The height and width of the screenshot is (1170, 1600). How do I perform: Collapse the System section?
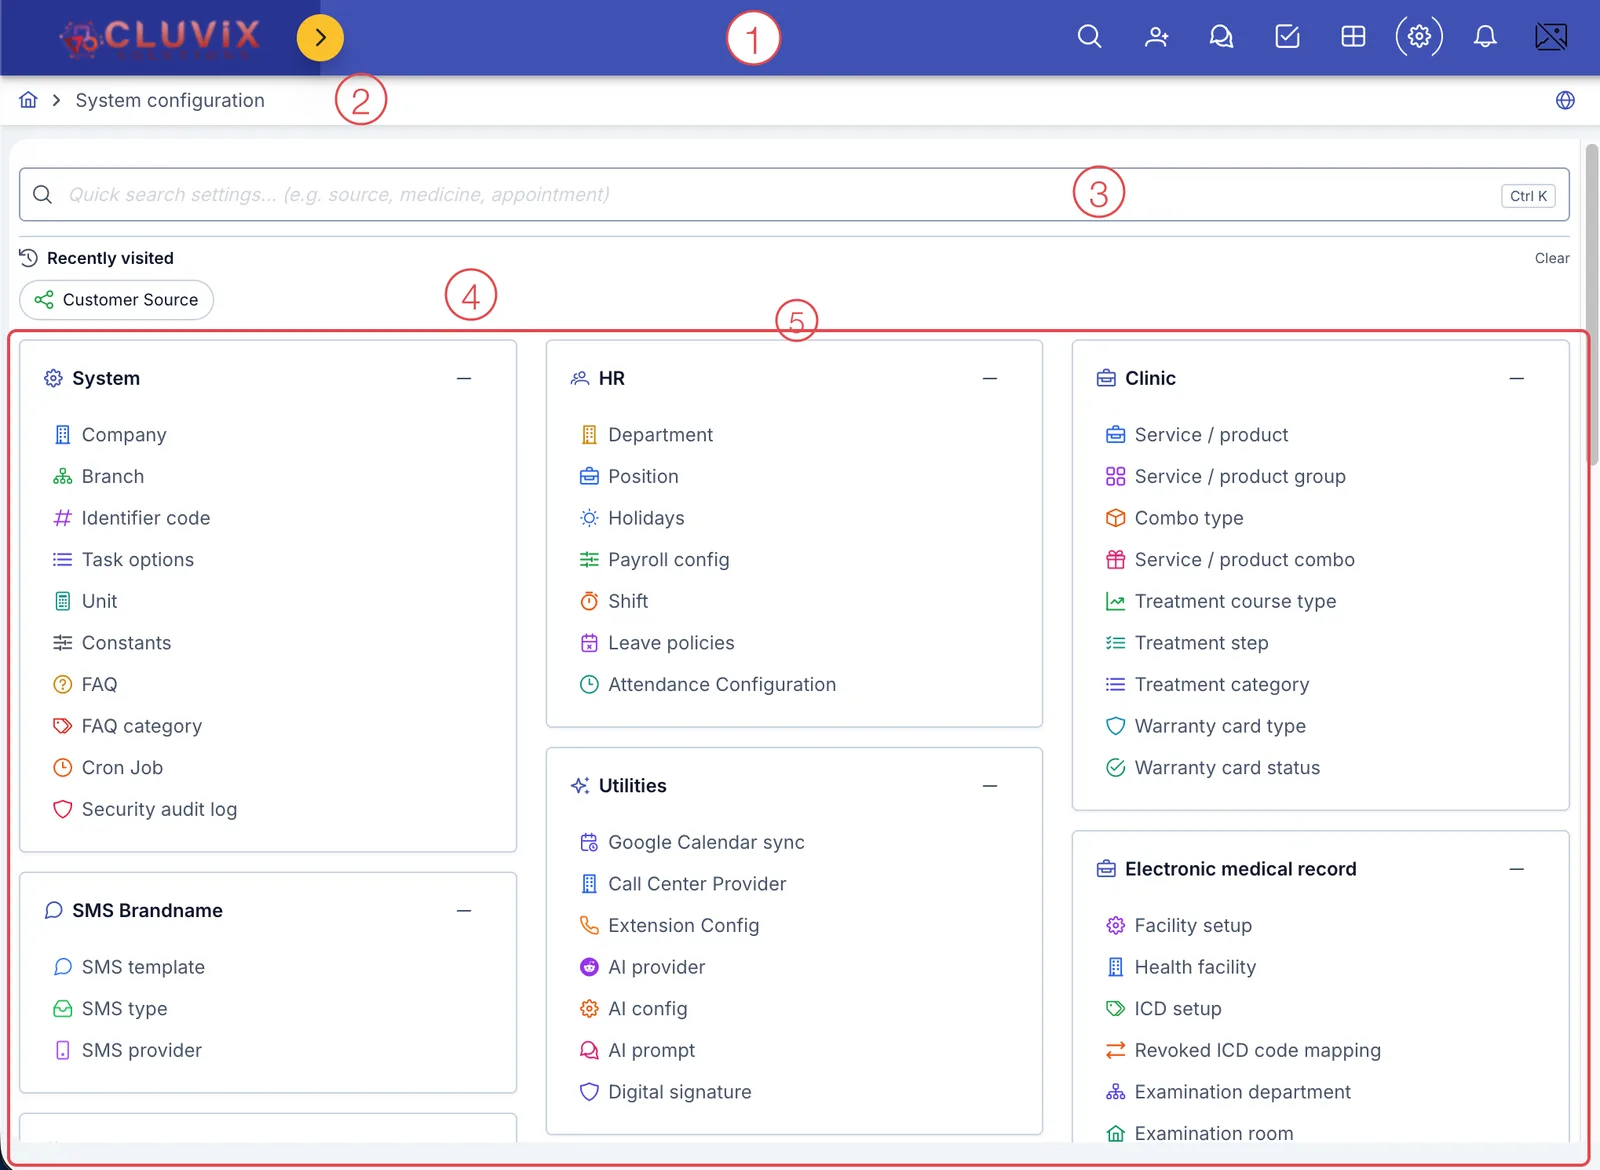pyautogui.click(x=464, y=378)
